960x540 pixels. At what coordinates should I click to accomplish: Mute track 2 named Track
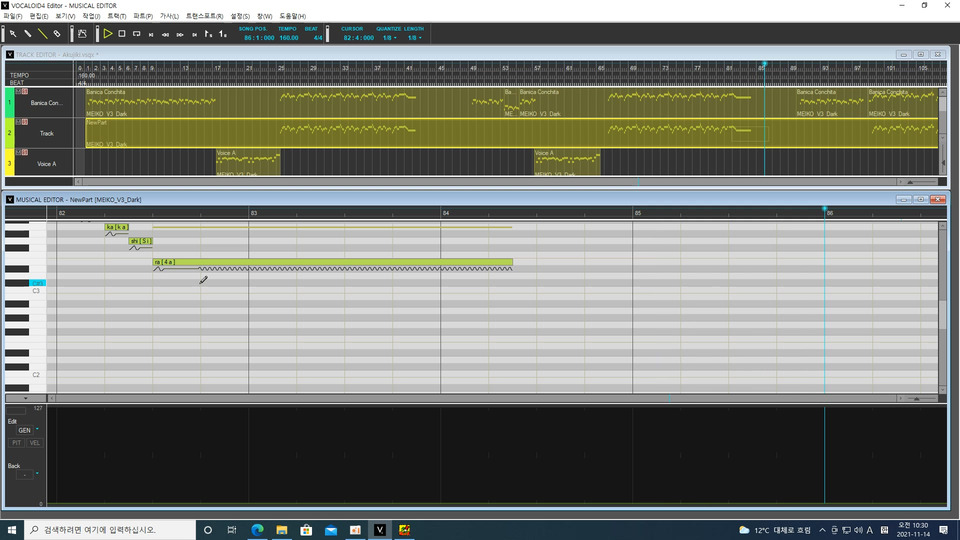click(x=18, y=122)
